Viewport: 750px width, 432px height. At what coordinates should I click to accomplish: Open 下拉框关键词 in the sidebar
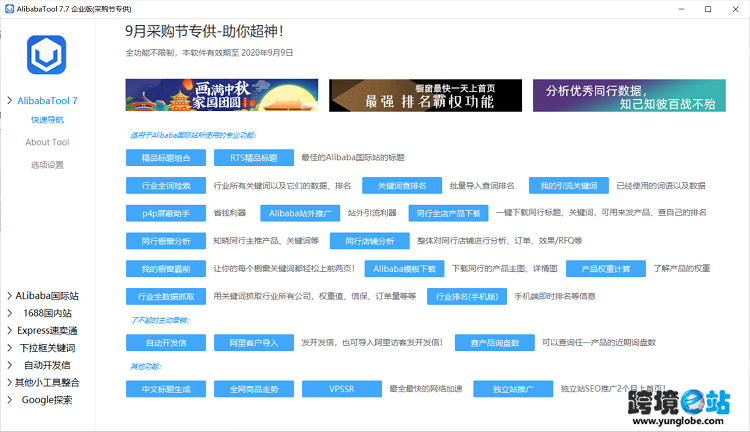(x=47, y=348)
